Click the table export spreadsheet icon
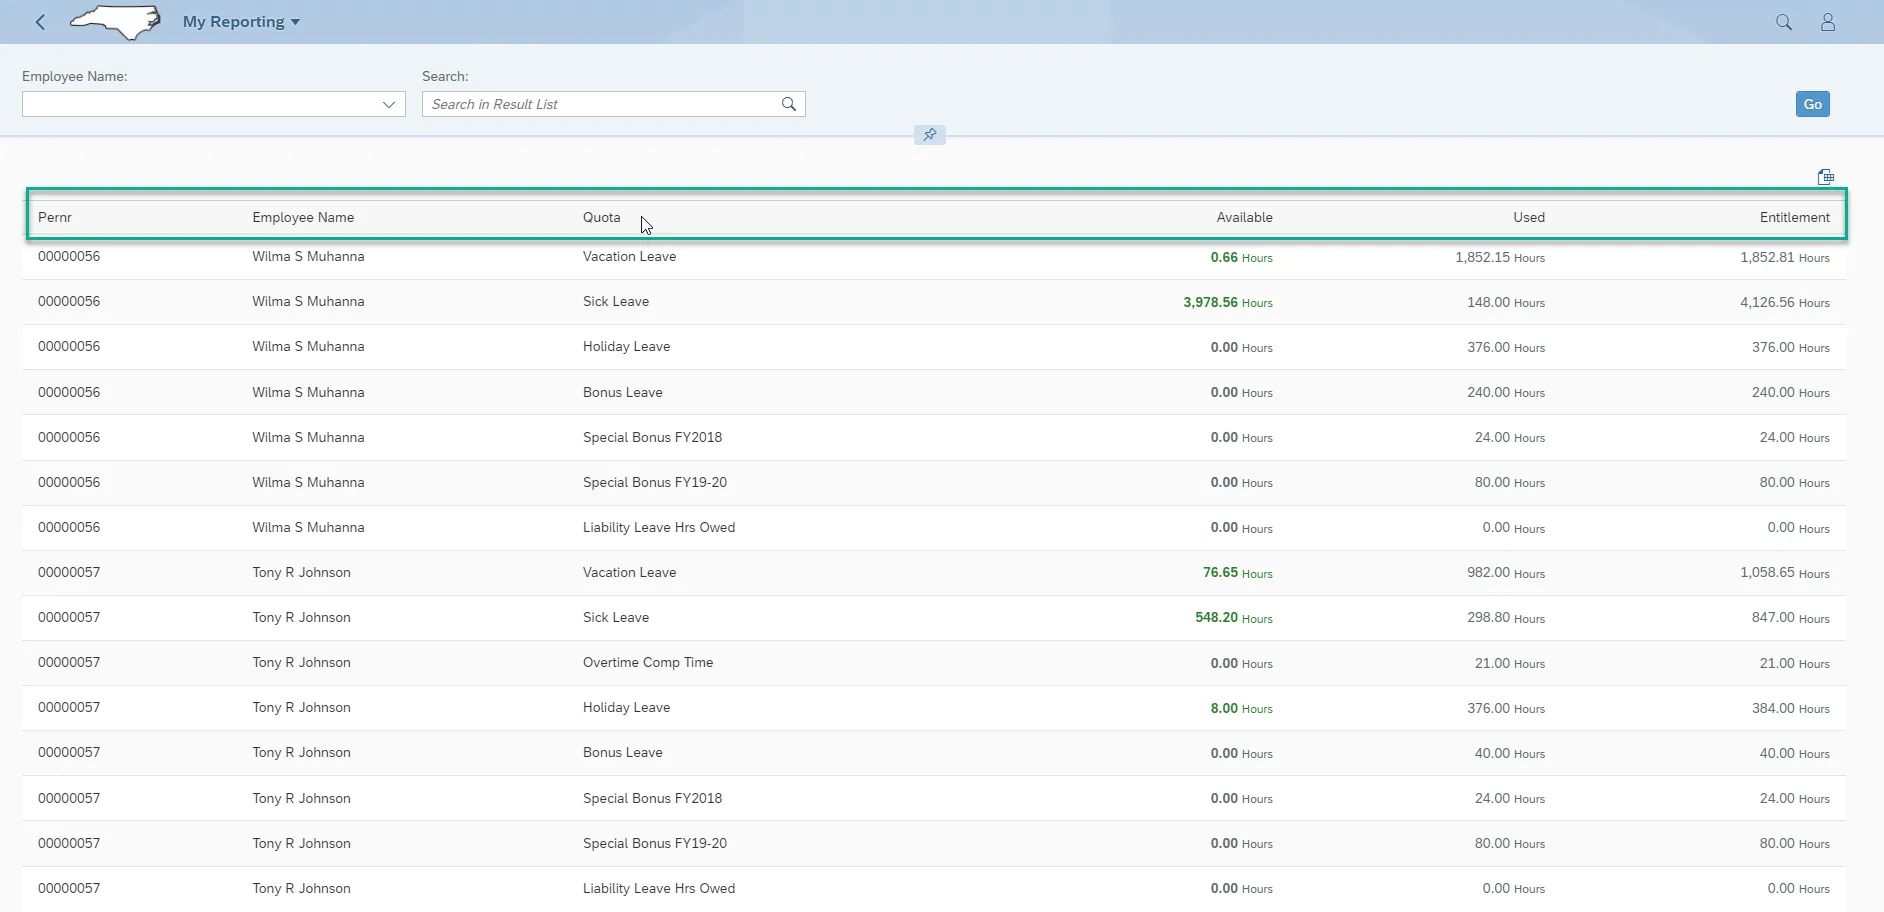 (1825, 177)
